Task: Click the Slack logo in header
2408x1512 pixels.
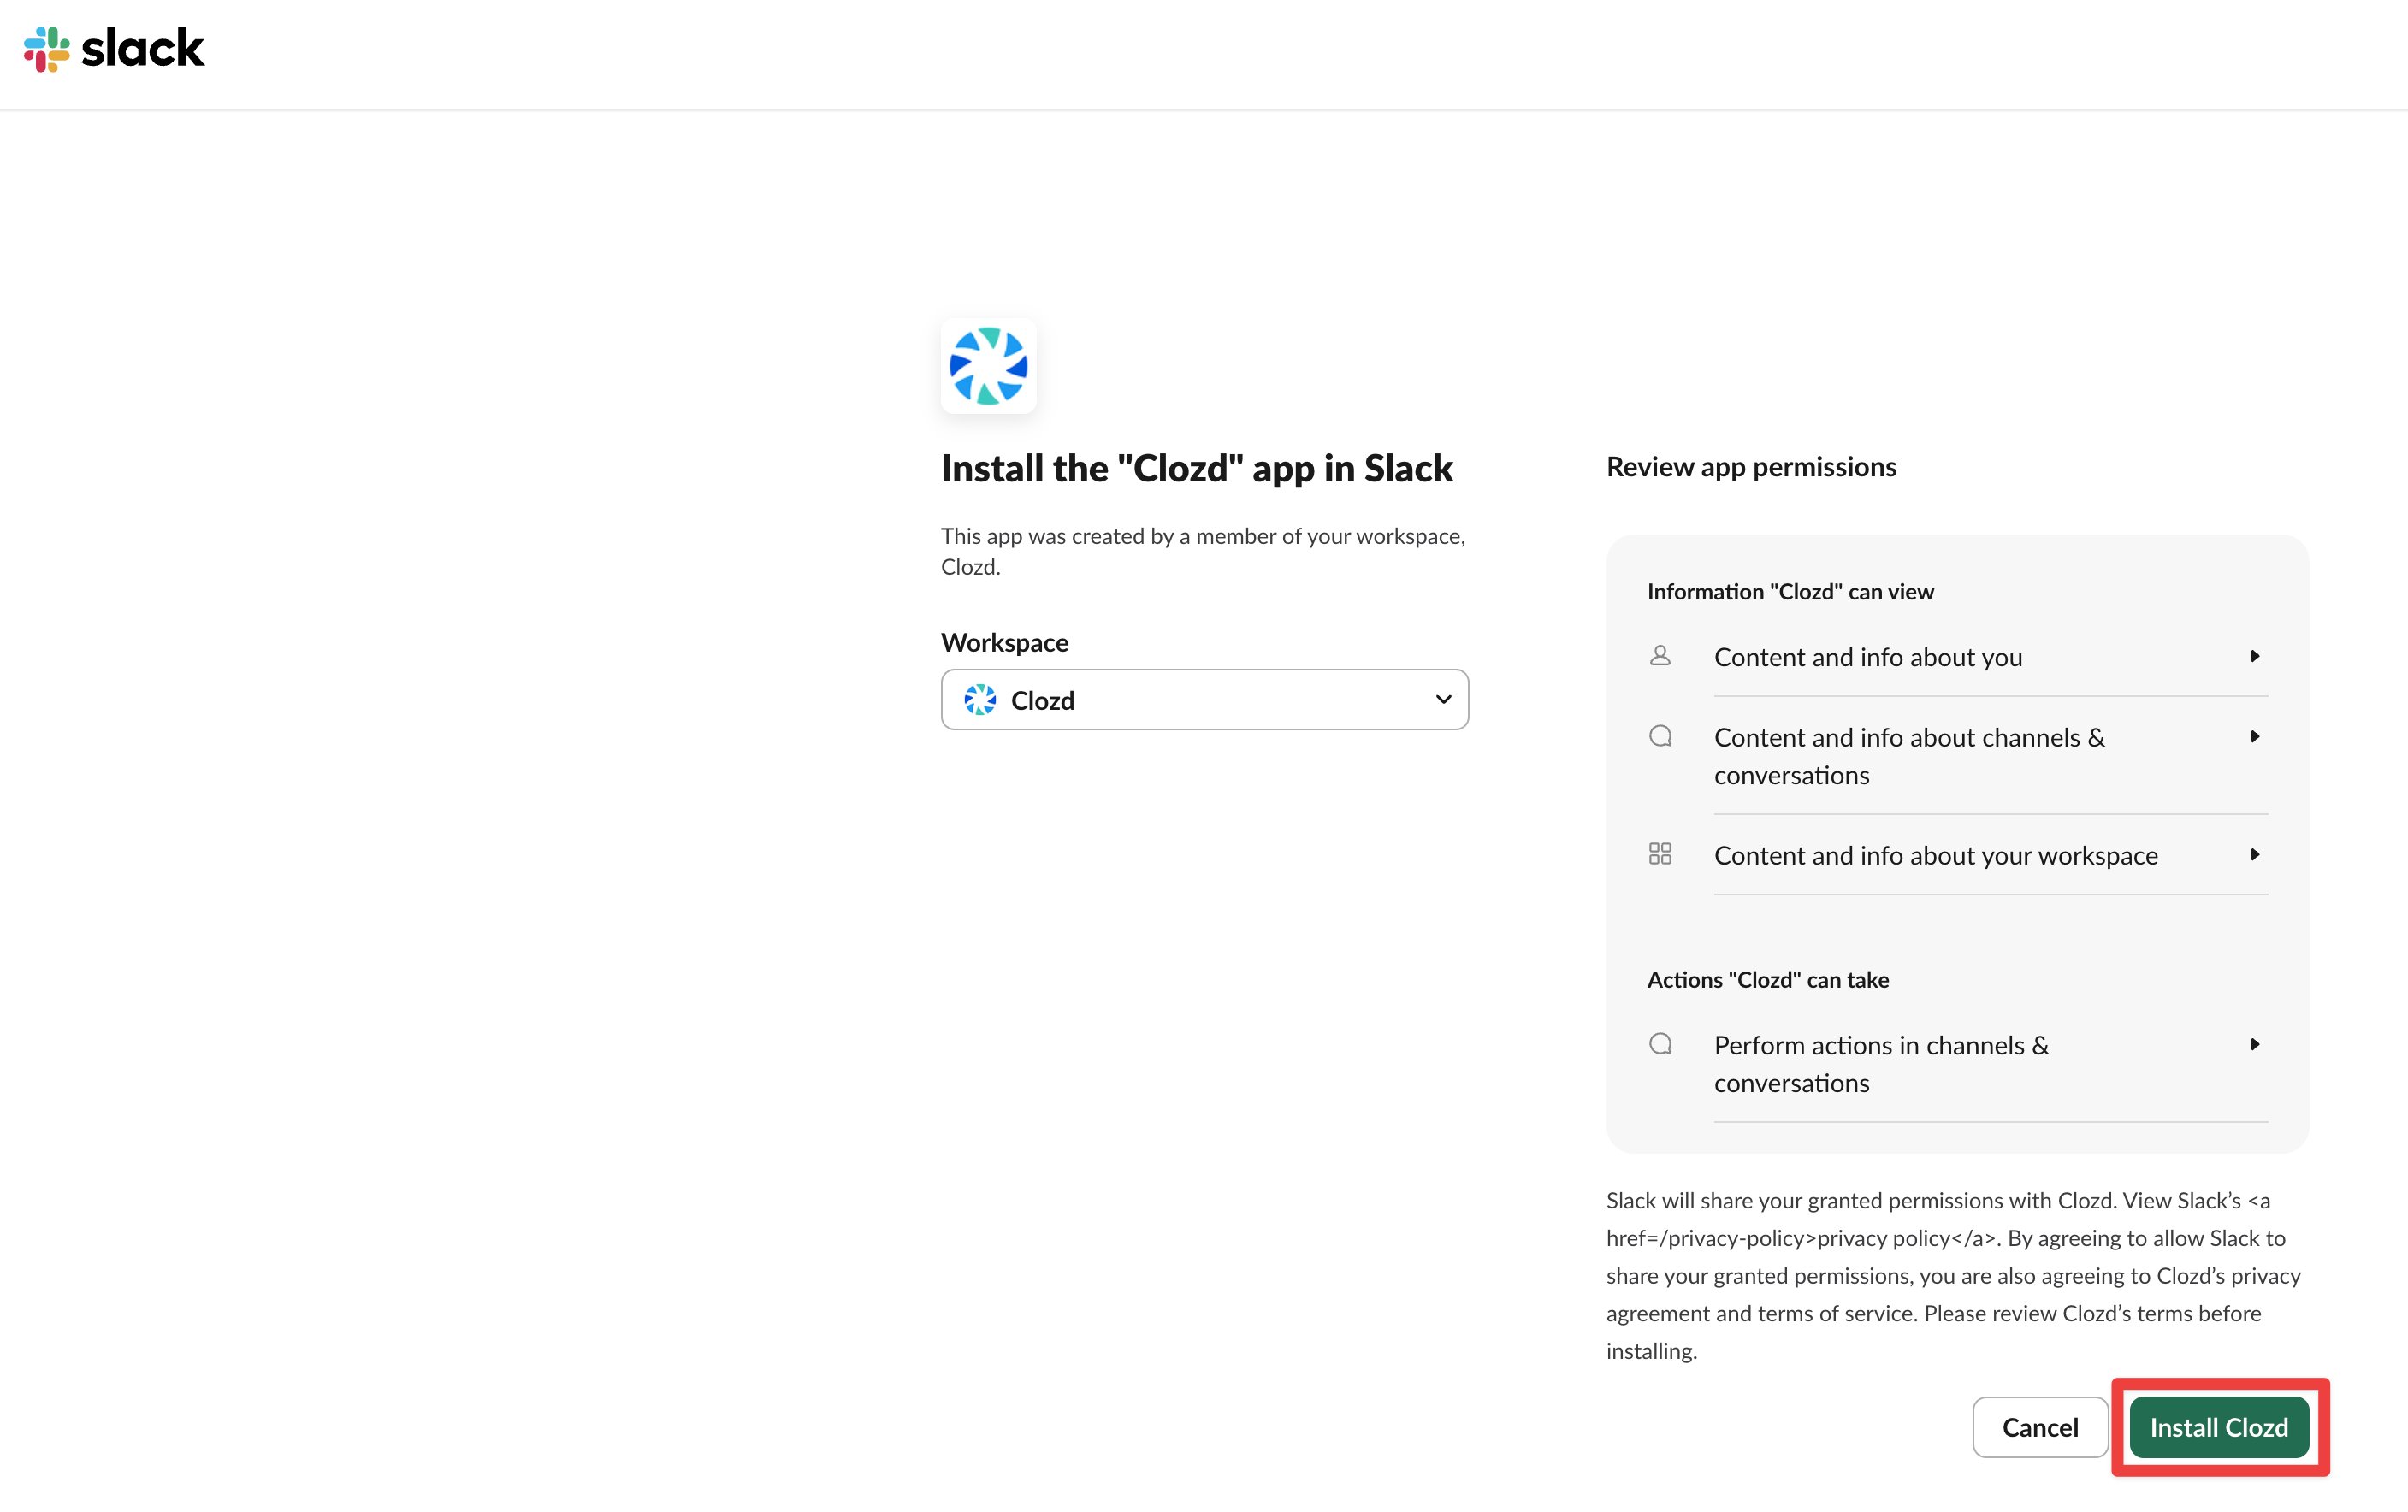Action: point(113,48)
